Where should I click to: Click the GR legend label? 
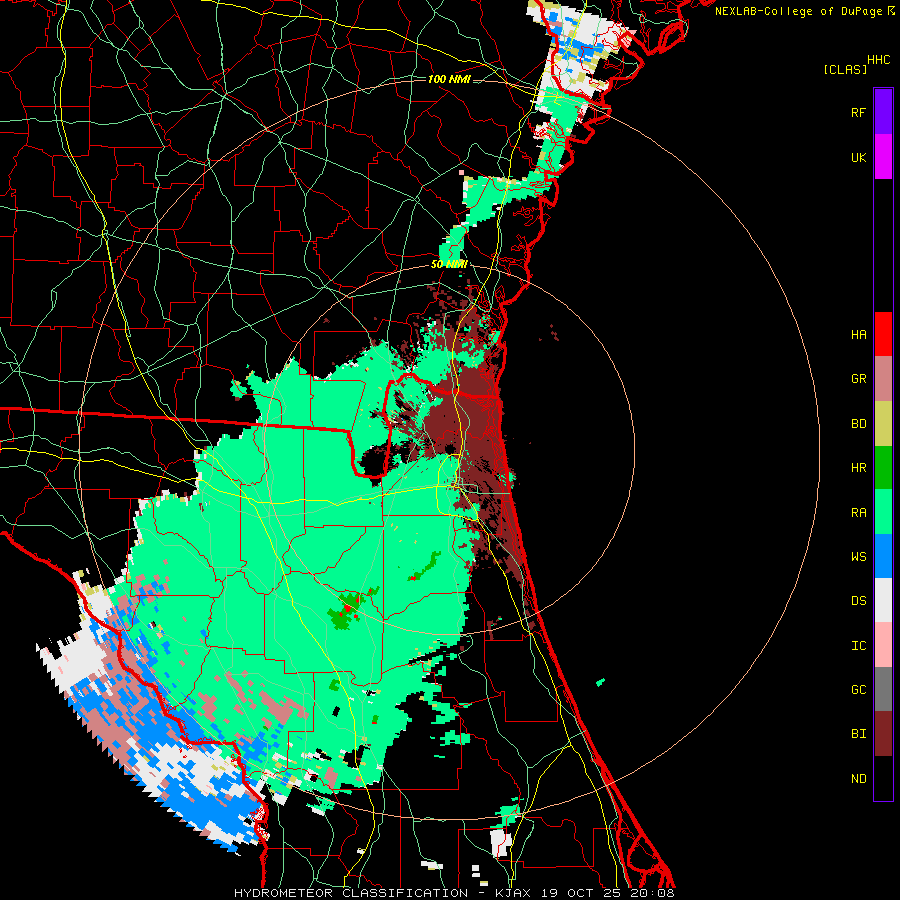(859, 379)
